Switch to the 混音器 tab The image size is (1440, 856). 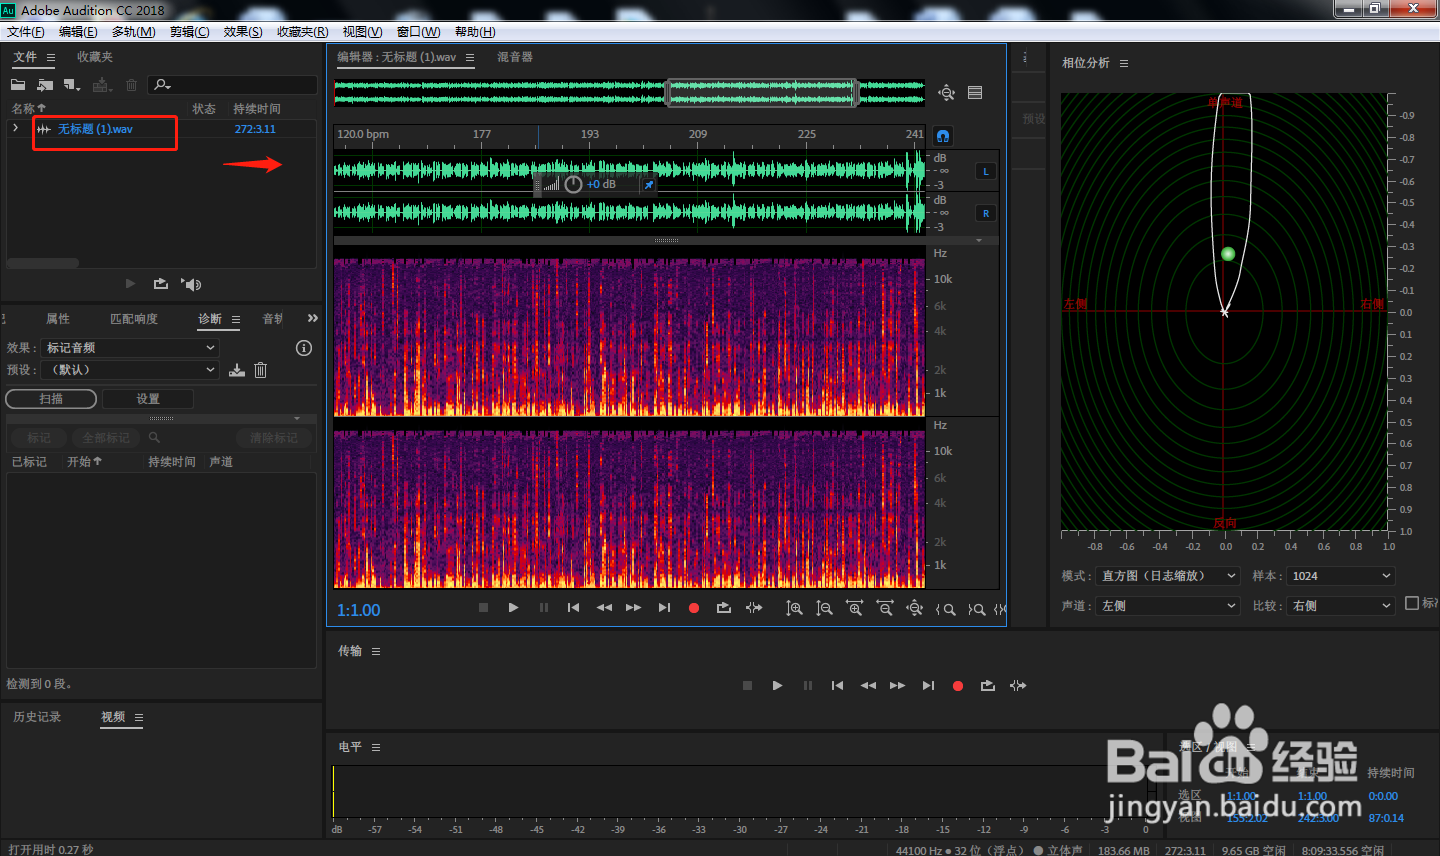tap(515, 57)
